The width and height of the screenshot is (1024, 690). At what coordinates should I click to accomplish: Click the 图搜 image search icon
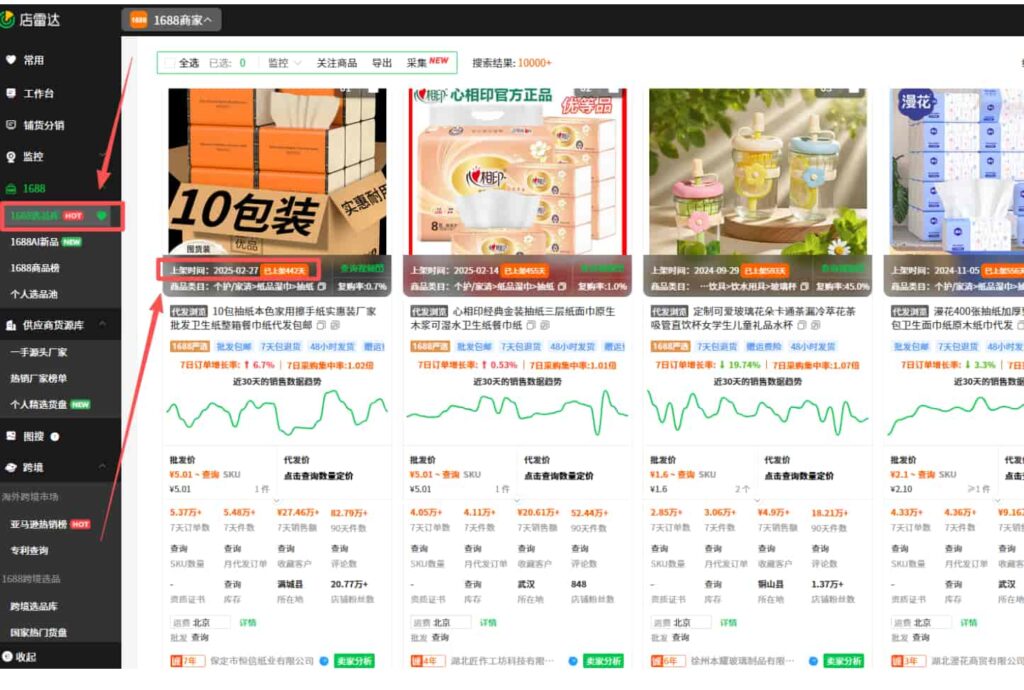(x=11, y=436)
